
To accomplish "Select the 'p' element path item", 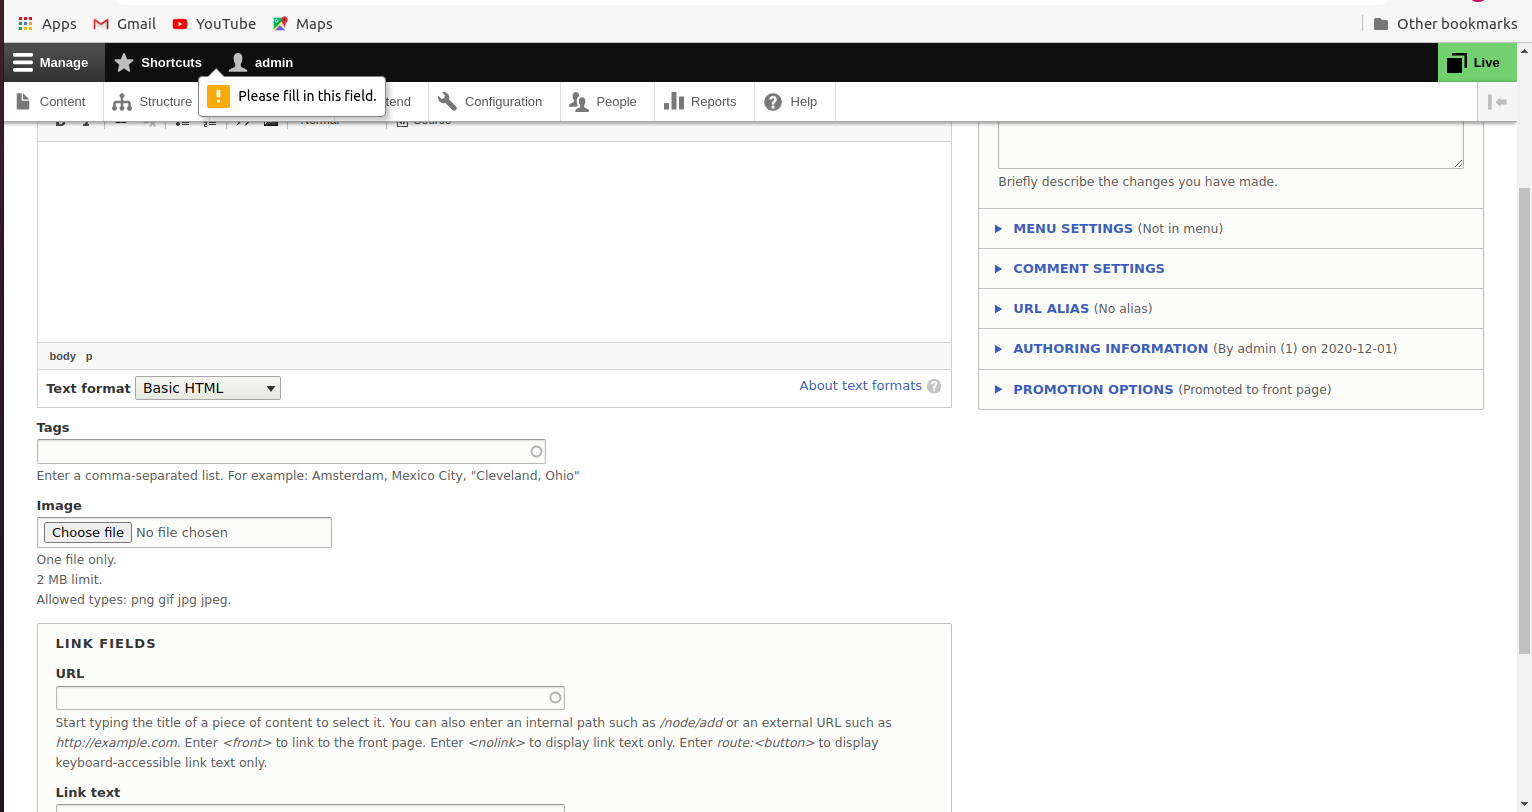I will (89, 356).
